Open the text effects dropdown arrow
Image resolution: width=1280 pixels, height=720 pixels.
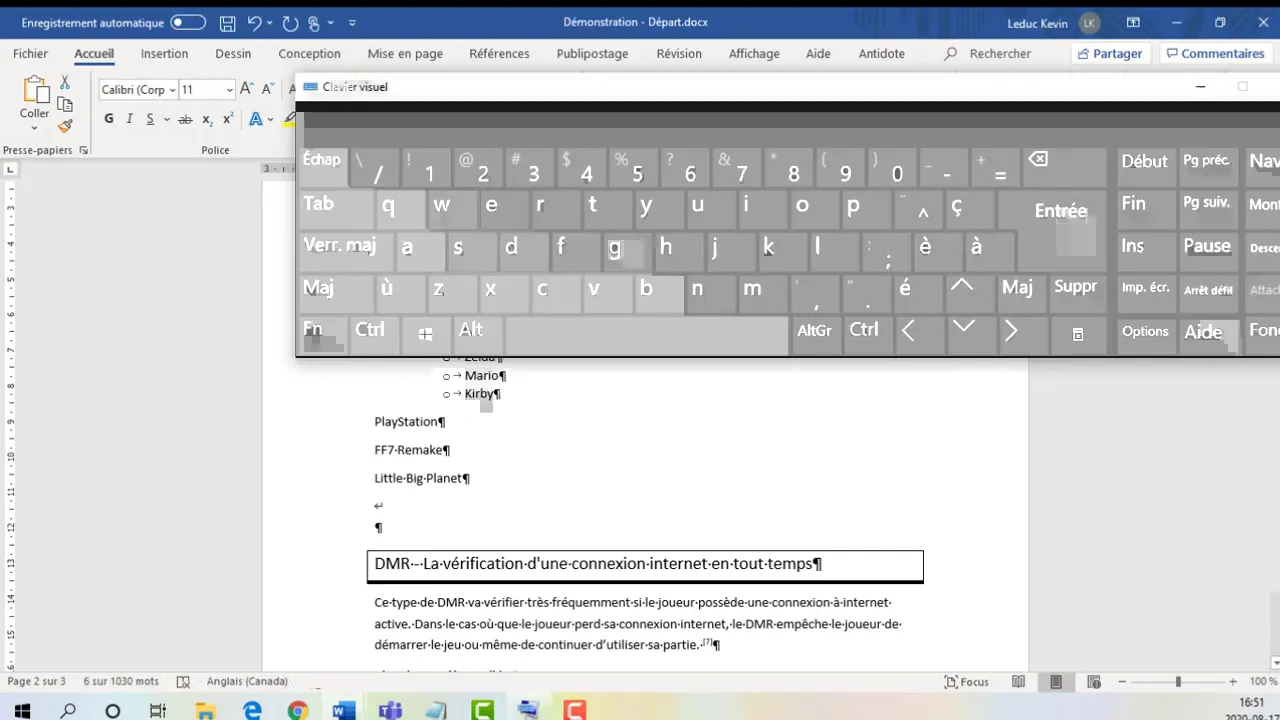point(271,119)
